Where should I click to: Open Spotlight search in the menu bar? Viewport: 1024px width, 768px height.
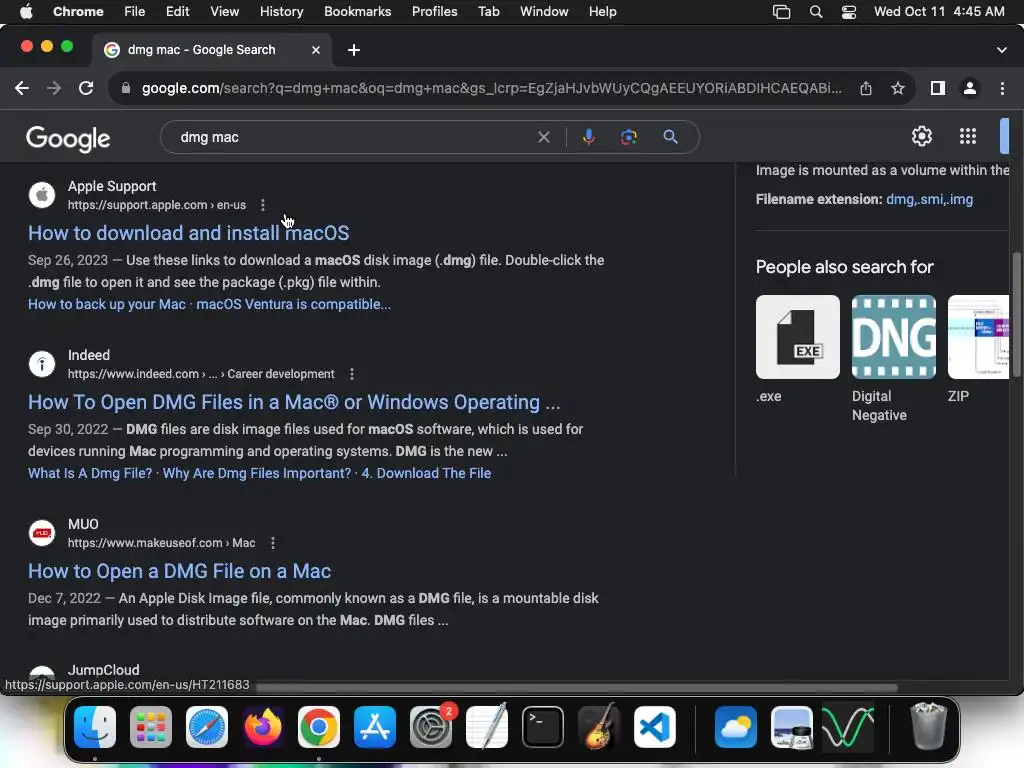pyautogui.click(x=816, y=12)
